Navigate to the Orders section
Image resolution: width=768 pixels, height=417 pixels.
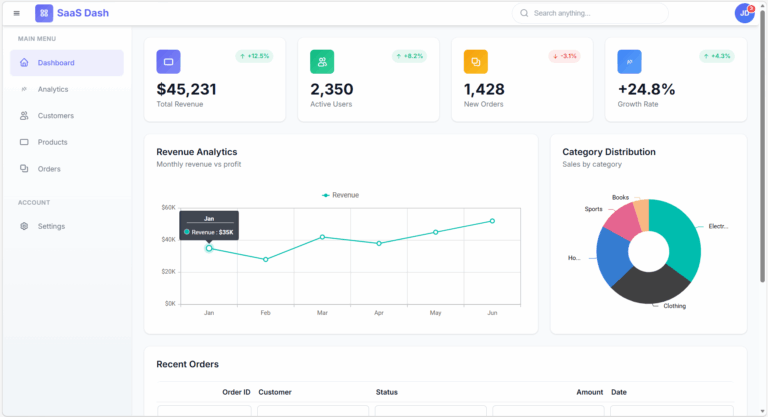(x=67, y=169)
